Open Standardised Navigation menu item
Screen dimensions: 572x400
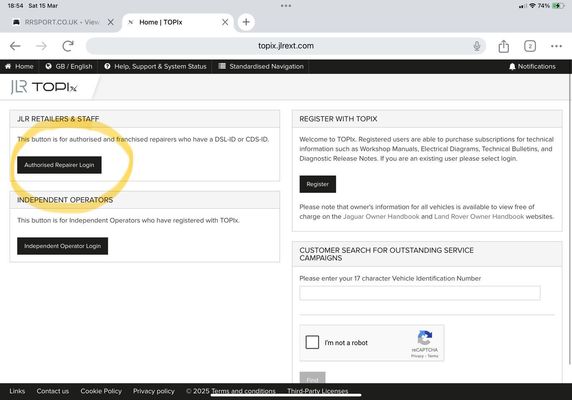(x=261, y=66)
